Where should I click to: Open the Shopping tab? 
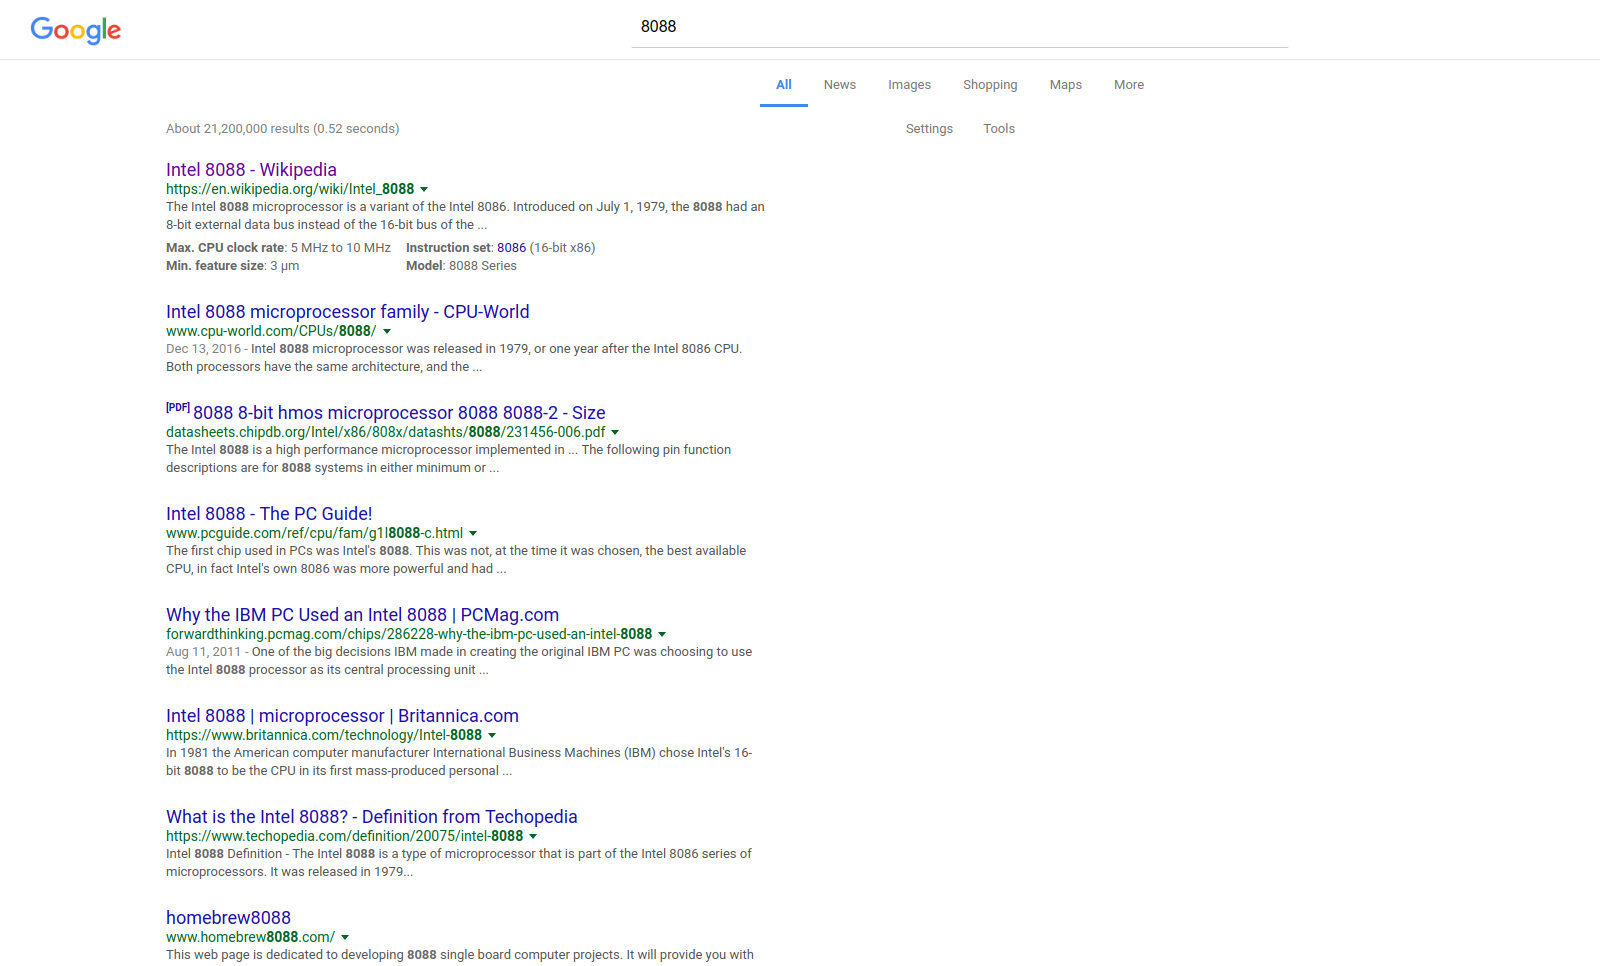pyautogui.click(x=990, y=85)
